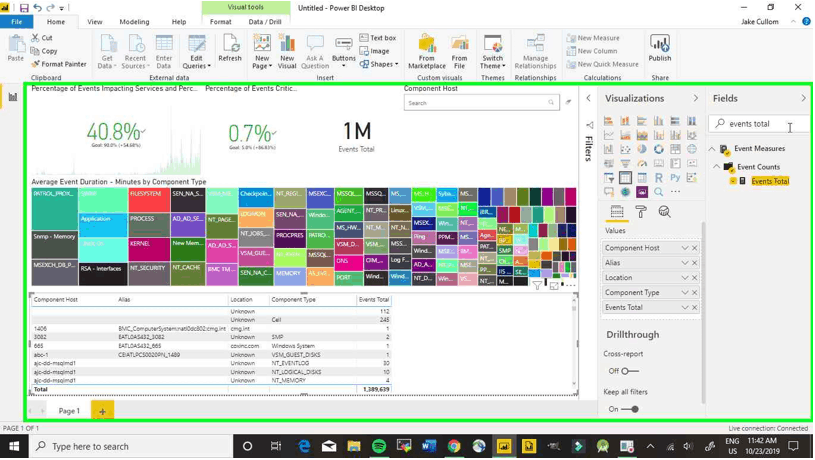Switch to the Modeling ribbon tab
The image size is (815, 460).
(x=134, y=22)
